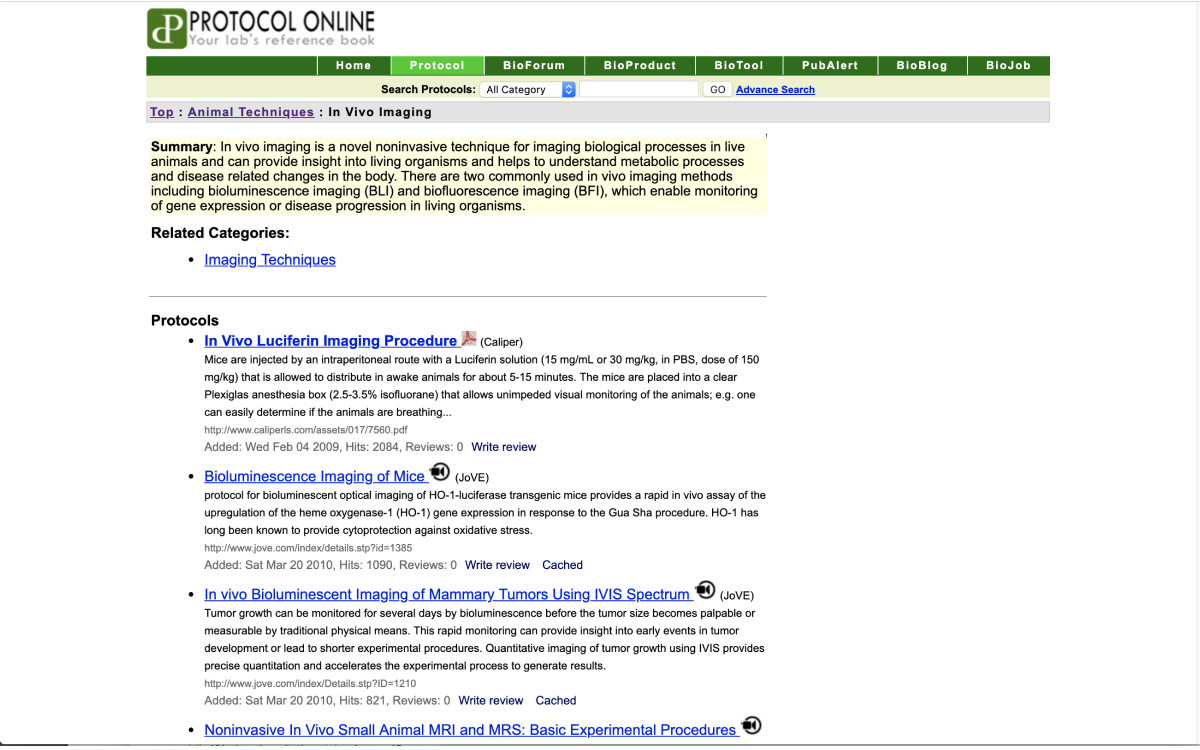The height and width of the screenshot is (750, 1200).
Task: Open In Vivo Luciferin Imaging Procedure link
Action: 330,341
